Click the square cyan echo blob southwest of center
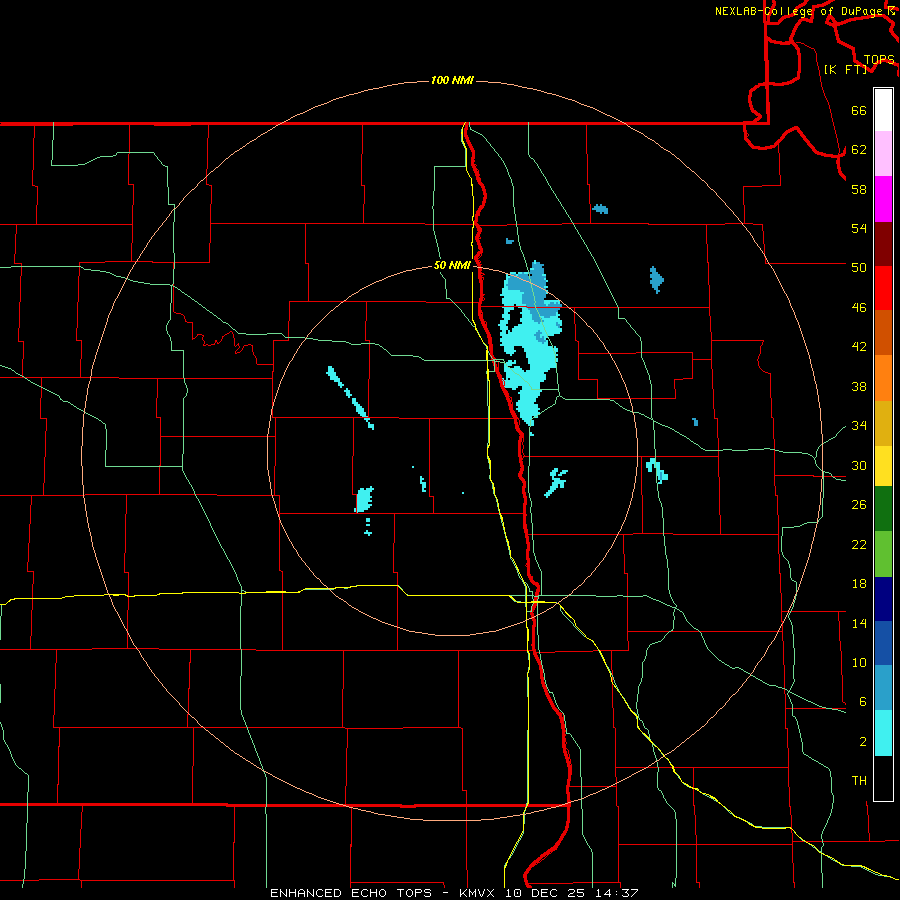This screenshot has height=900, width=900. point(364,499)
